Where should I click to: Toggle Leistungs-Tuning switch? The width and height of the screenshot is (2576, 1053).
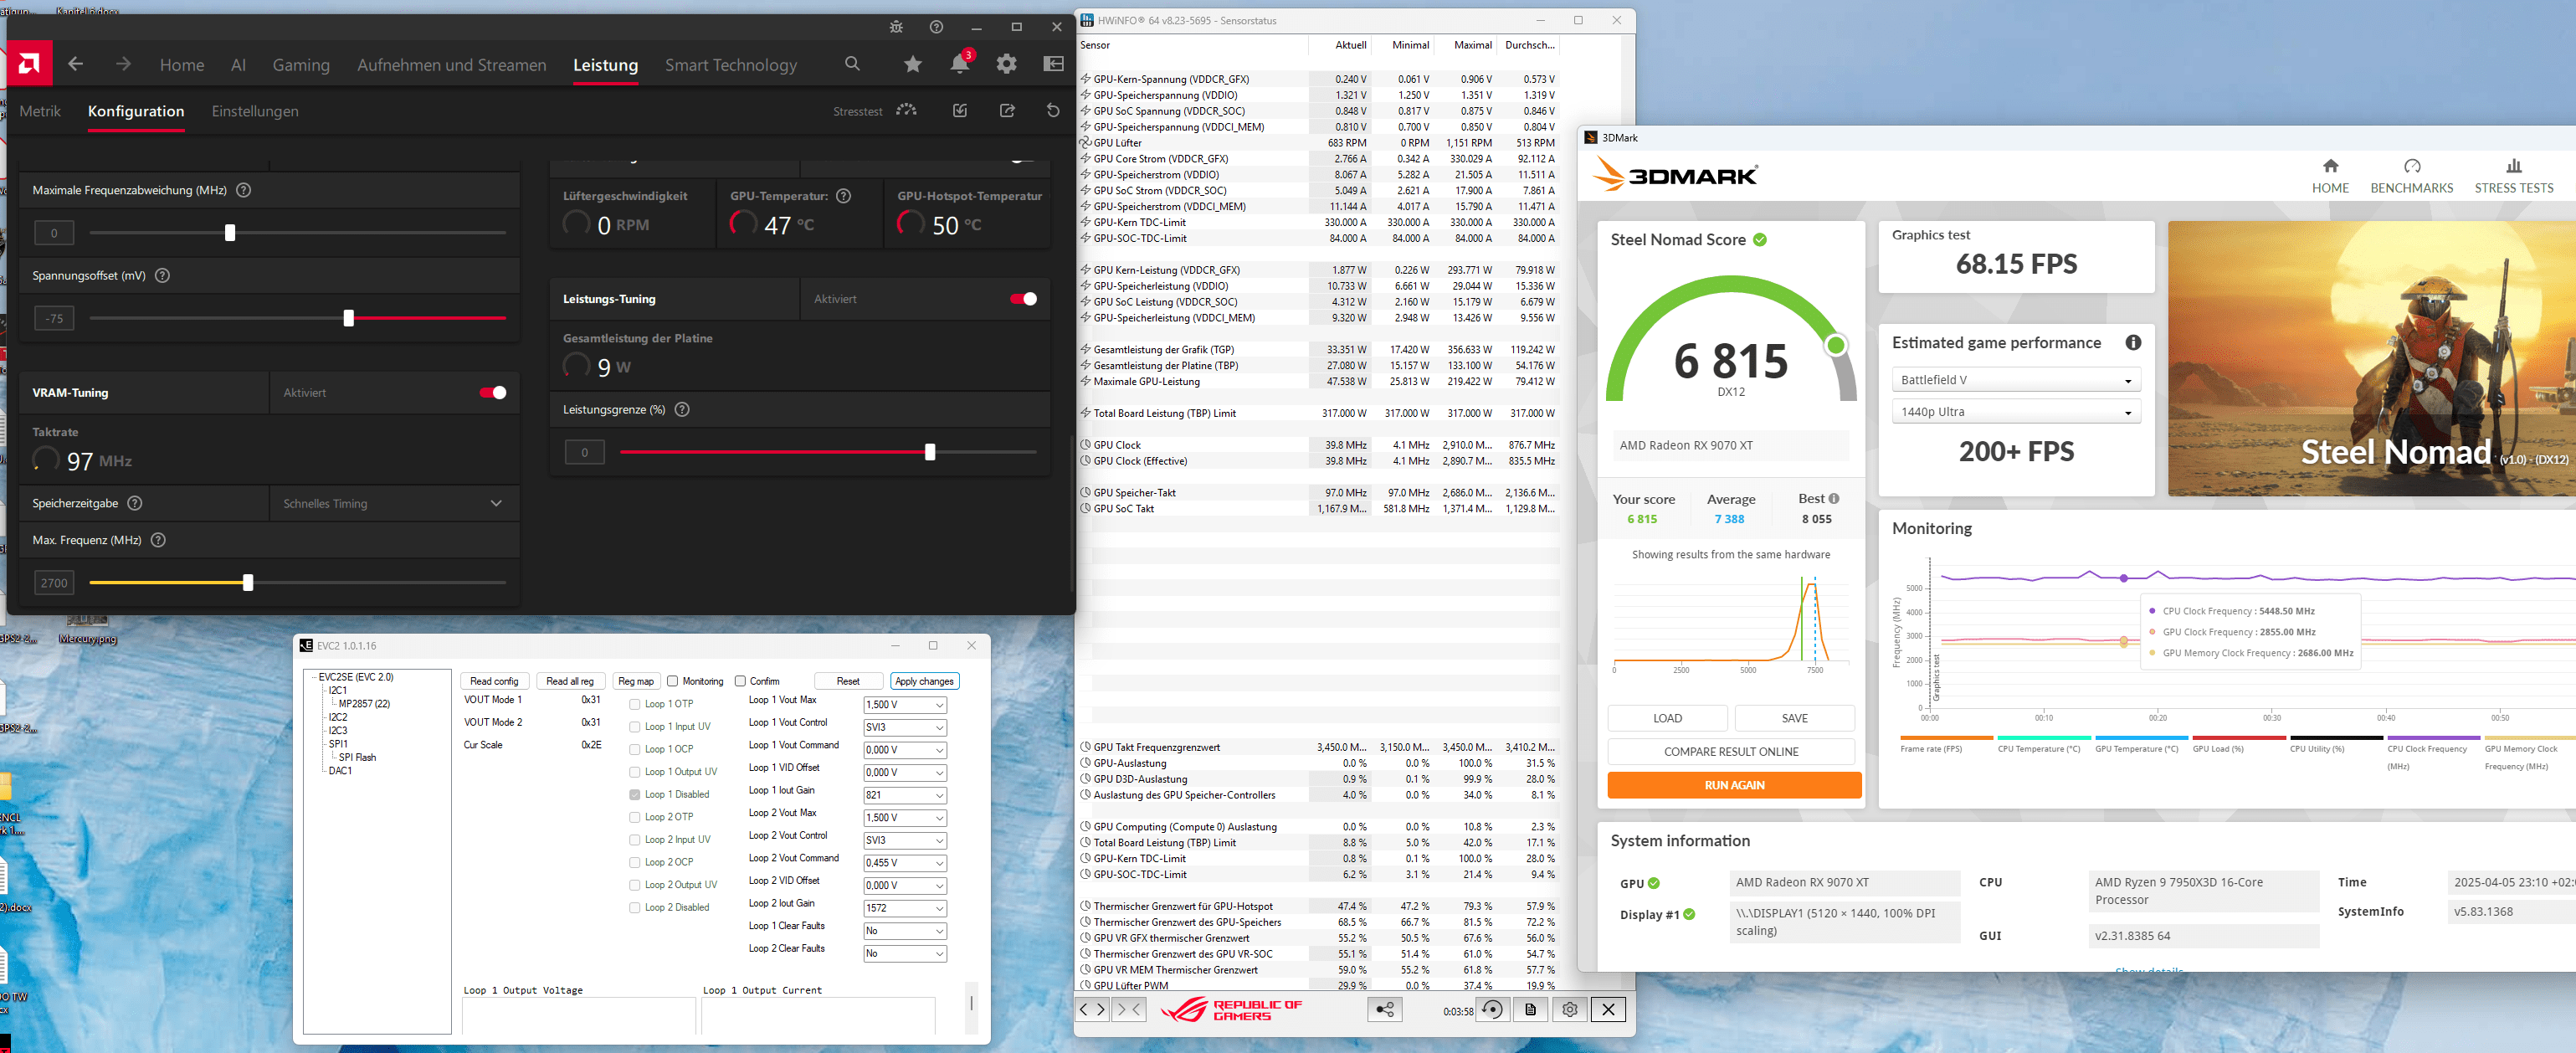[x=1023, y=299]
